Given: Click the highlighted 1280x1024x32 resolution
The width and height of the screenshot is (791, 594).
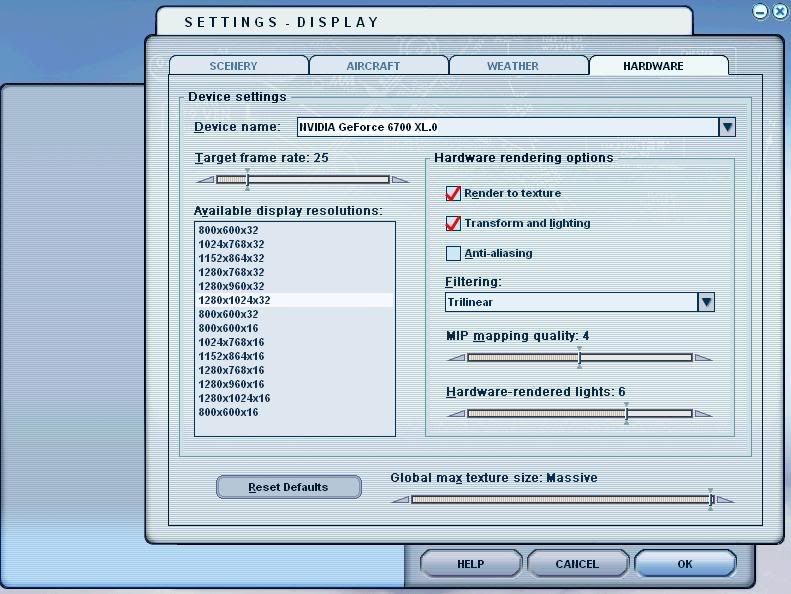Looking at the screenshot, I should pos(295,300).
